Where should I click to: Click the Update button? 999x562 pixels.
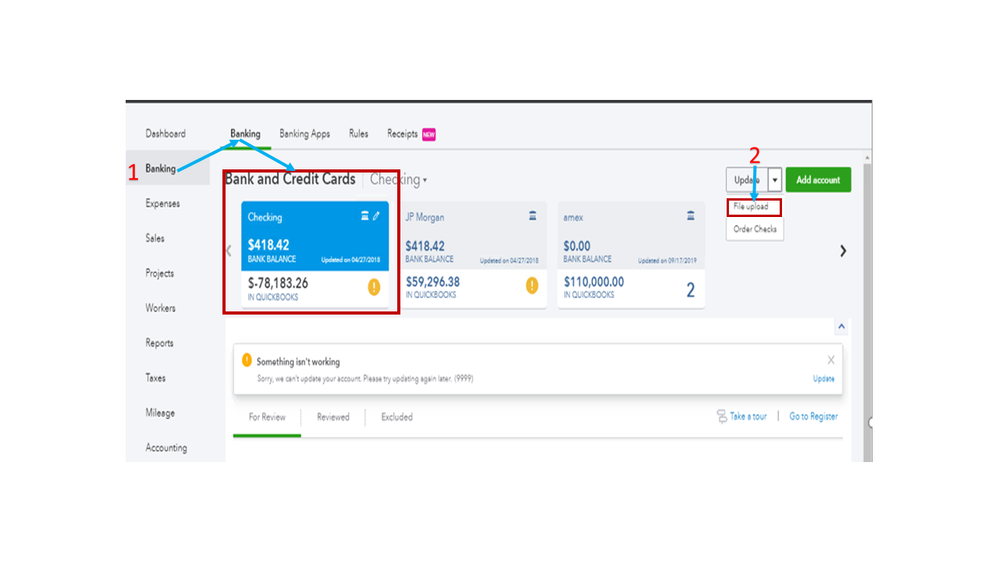(x=747, y=180)
